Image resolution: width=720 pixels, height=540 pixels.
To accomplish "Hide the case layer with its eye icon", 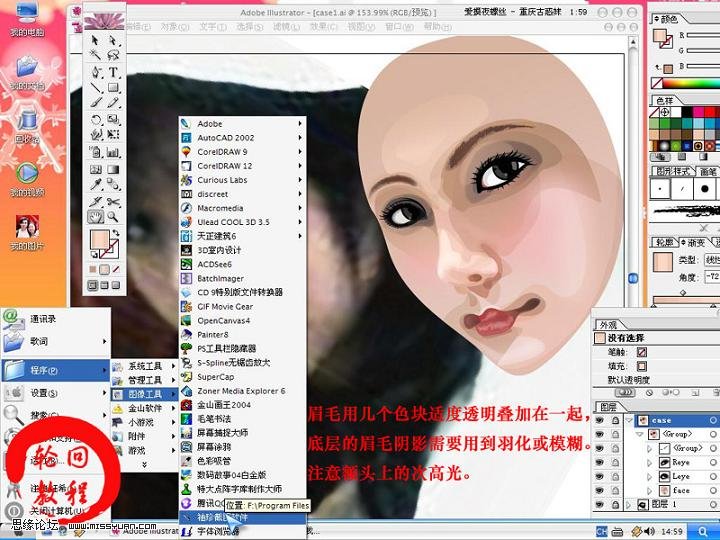I will (x=599, y=420).
